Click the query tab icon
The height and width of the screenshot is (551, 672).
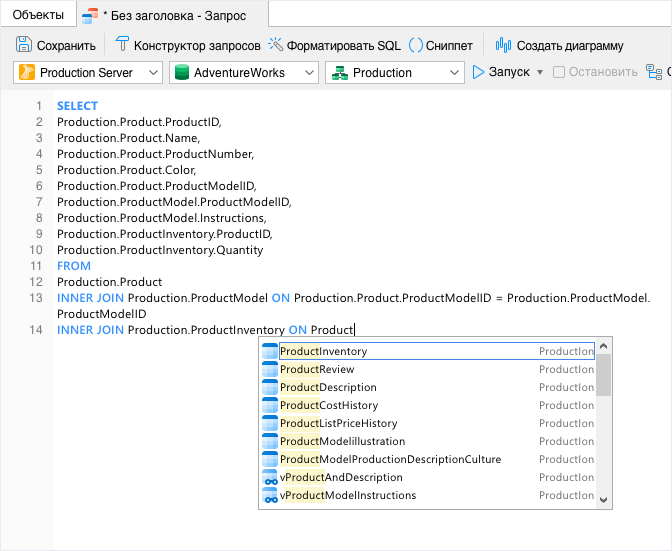tap(90, 16)
